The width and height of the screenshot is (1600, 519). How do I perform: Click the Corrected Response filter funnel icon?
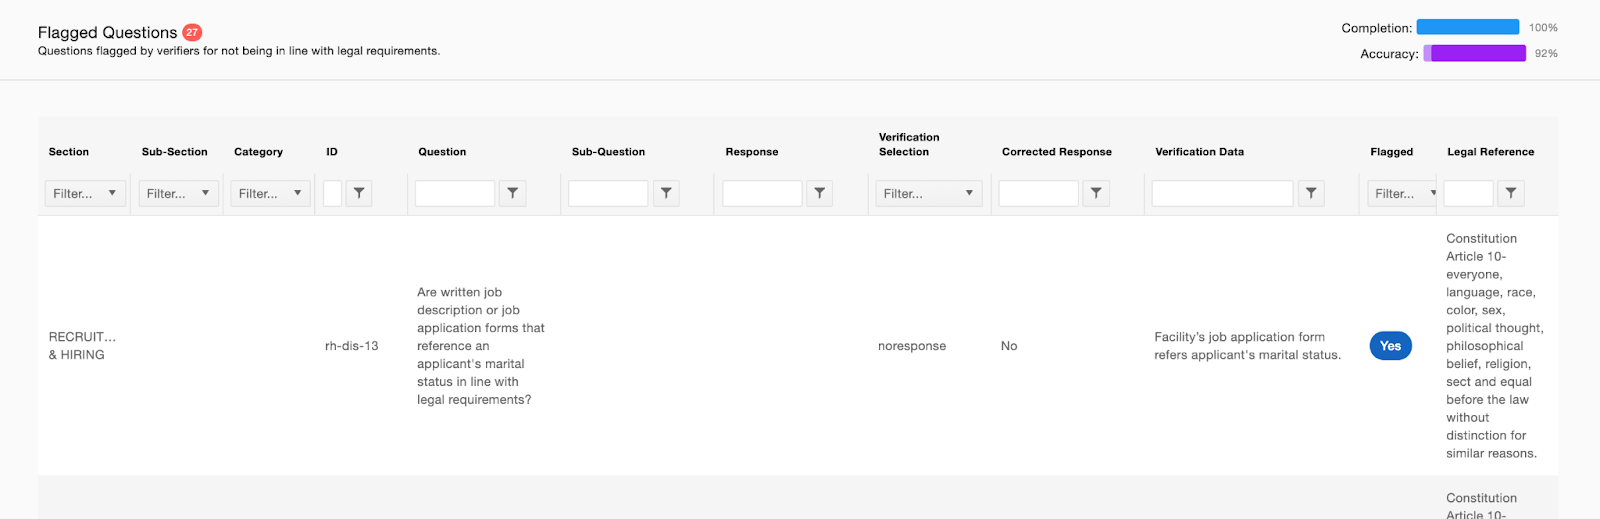(x=1096, y=193)
